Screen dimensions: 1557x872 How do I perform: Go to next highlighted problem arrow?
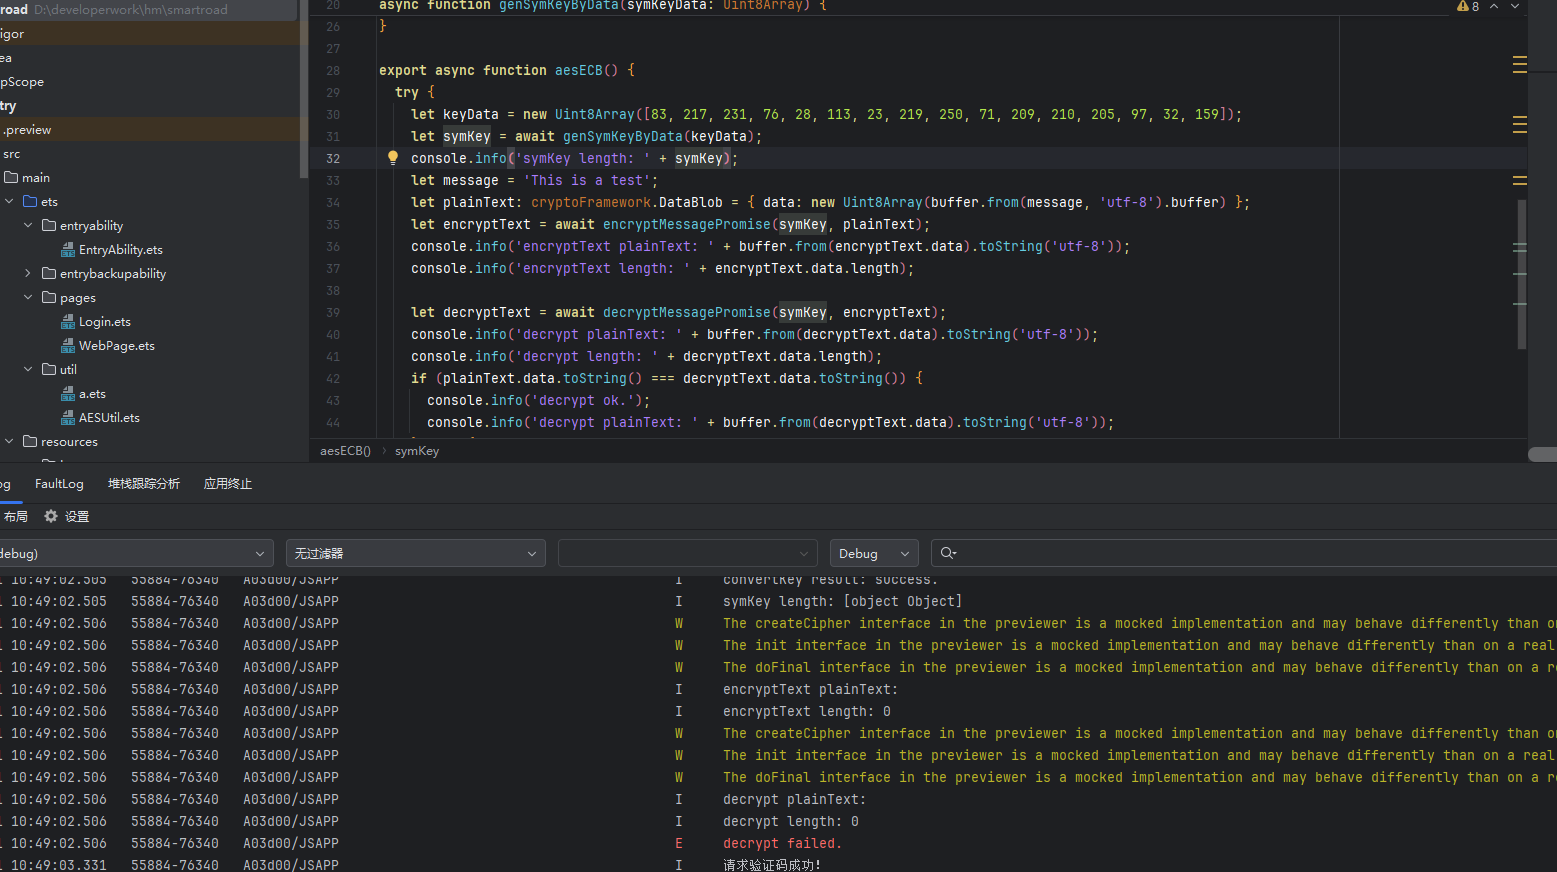[x=1515, y=6]
